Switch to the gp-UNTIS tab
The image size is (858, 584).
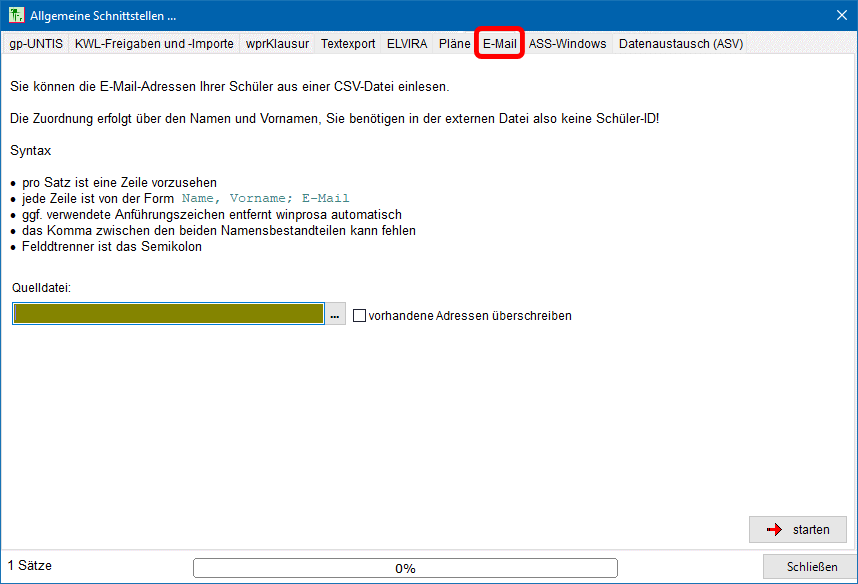[36, 44]
